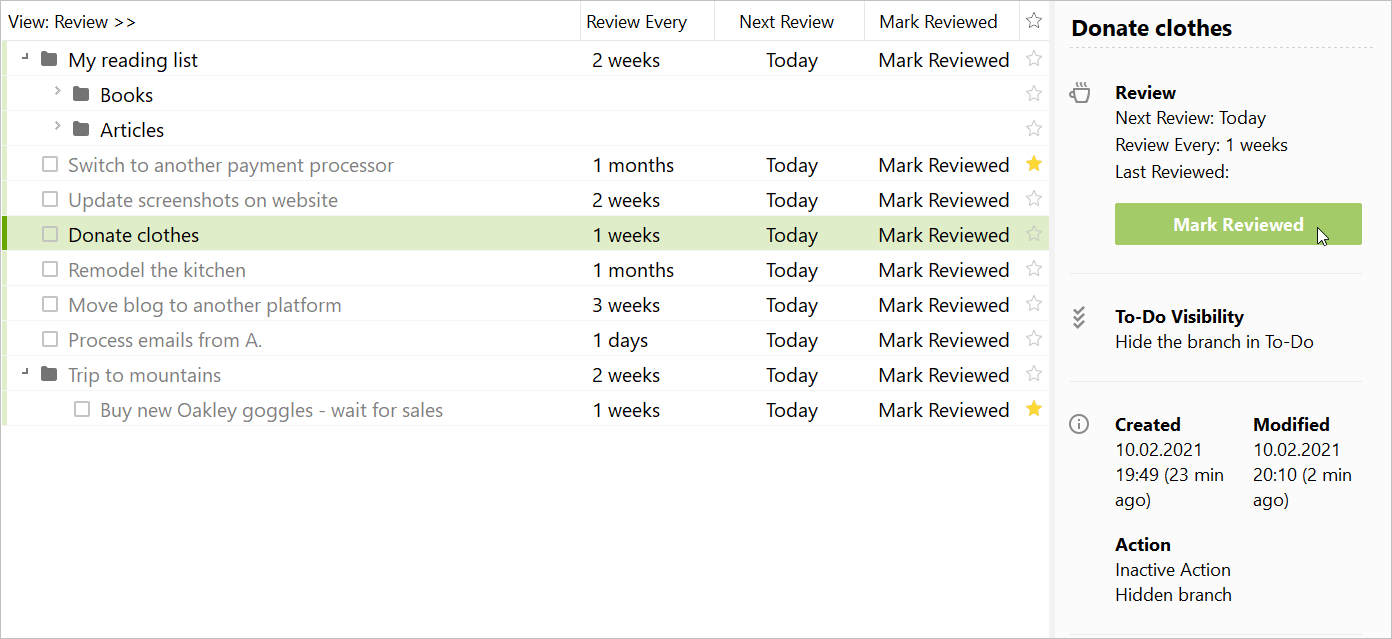This screenshot has height=639, width=1392.
Task: Star the Update screenshots on website task
Action: [x=1033, y=199]
